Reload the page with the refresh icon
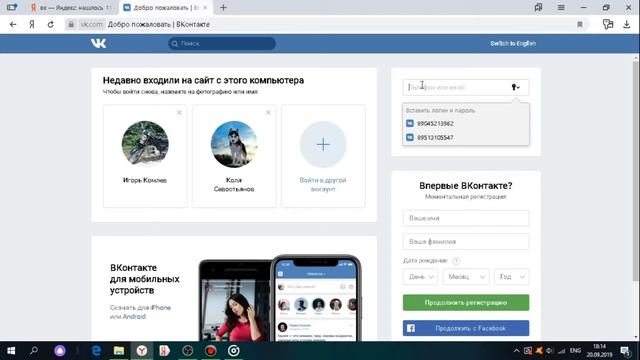 pos(51,24)
